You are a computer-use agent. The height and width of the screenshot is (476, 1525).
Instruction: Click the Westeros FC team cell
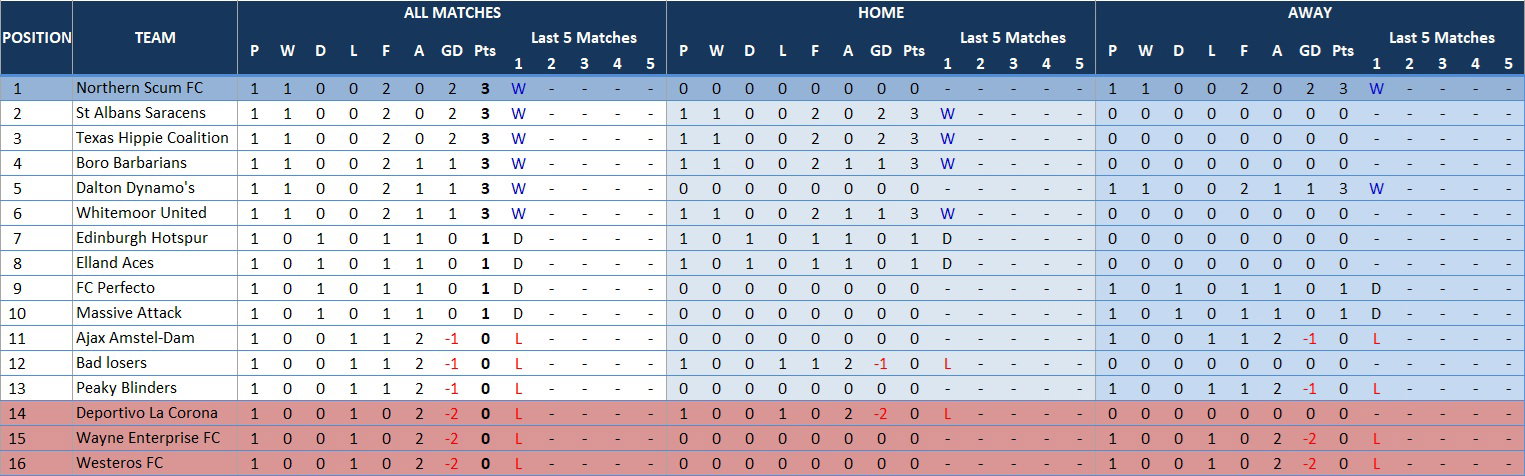155,463
